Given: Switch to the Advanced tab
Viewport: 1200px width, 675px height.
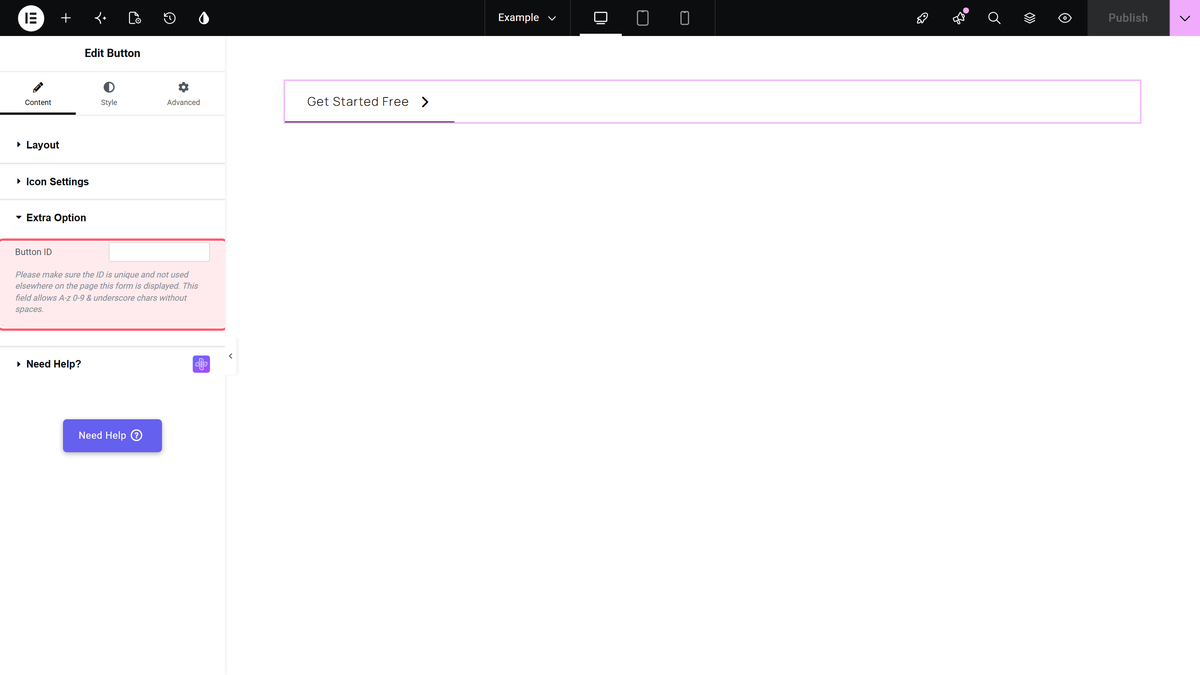Looking at the screenshot, I should pos(183,94).
